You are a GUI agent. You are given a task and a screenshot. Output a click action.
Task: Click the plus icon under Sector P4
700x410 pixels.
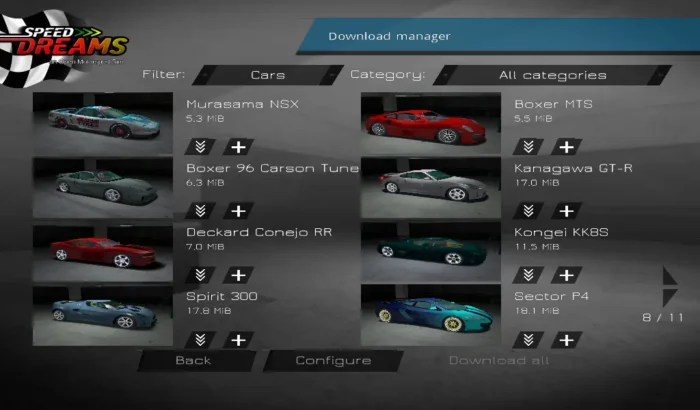566,339
